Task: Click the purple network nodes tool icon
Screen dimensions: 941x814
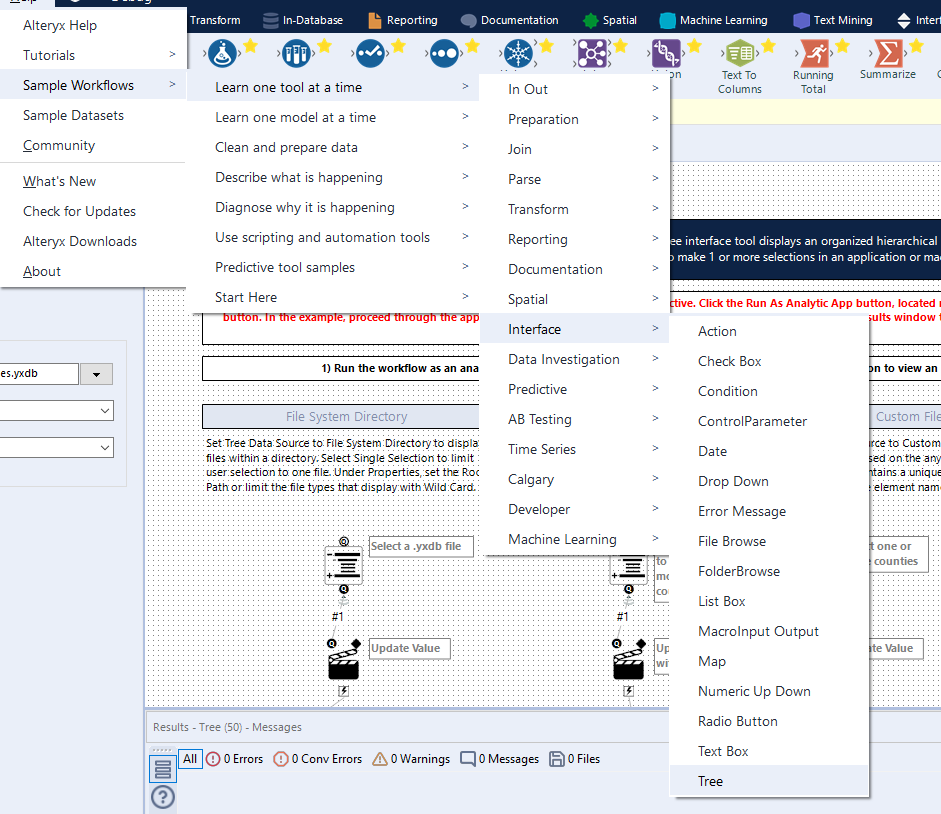Action: [x=592, y=54]
